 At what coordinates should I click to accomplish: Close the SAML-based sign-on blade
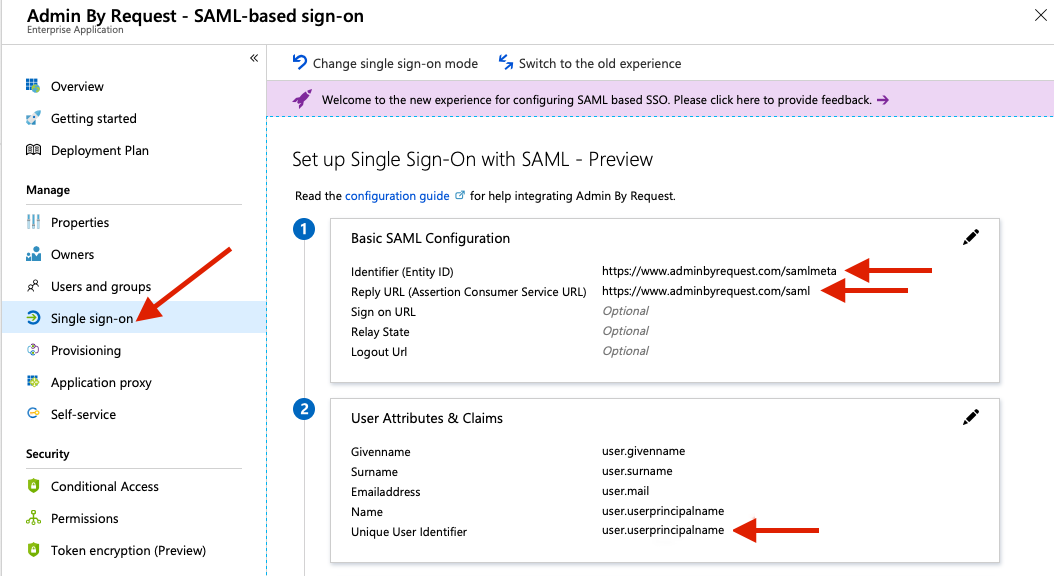(x=1040, y=14)
